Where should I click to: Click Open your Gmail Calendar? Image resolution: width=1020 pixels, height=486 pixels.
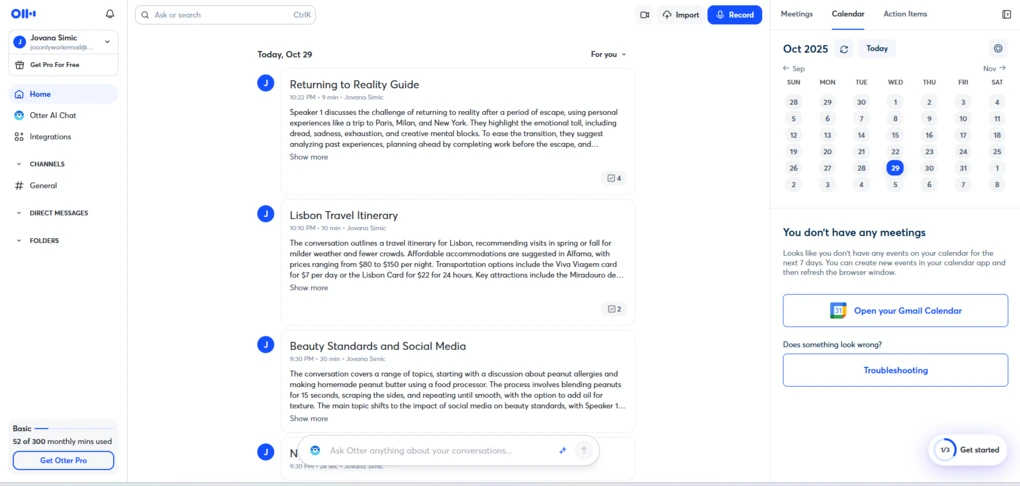coord(895,311)
